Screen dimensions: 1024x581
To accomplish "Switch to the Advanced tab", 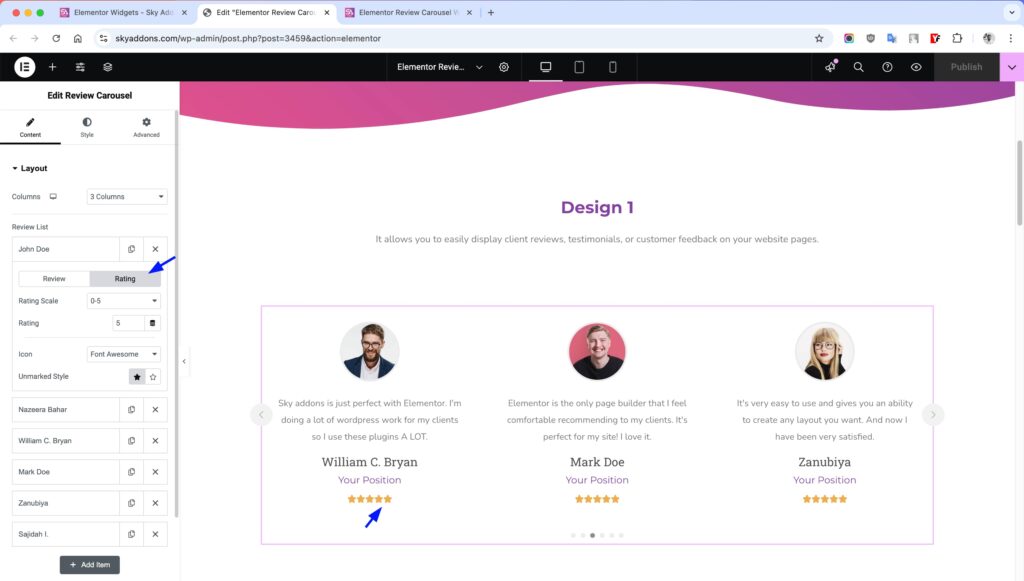I will [x=146, y=127].
